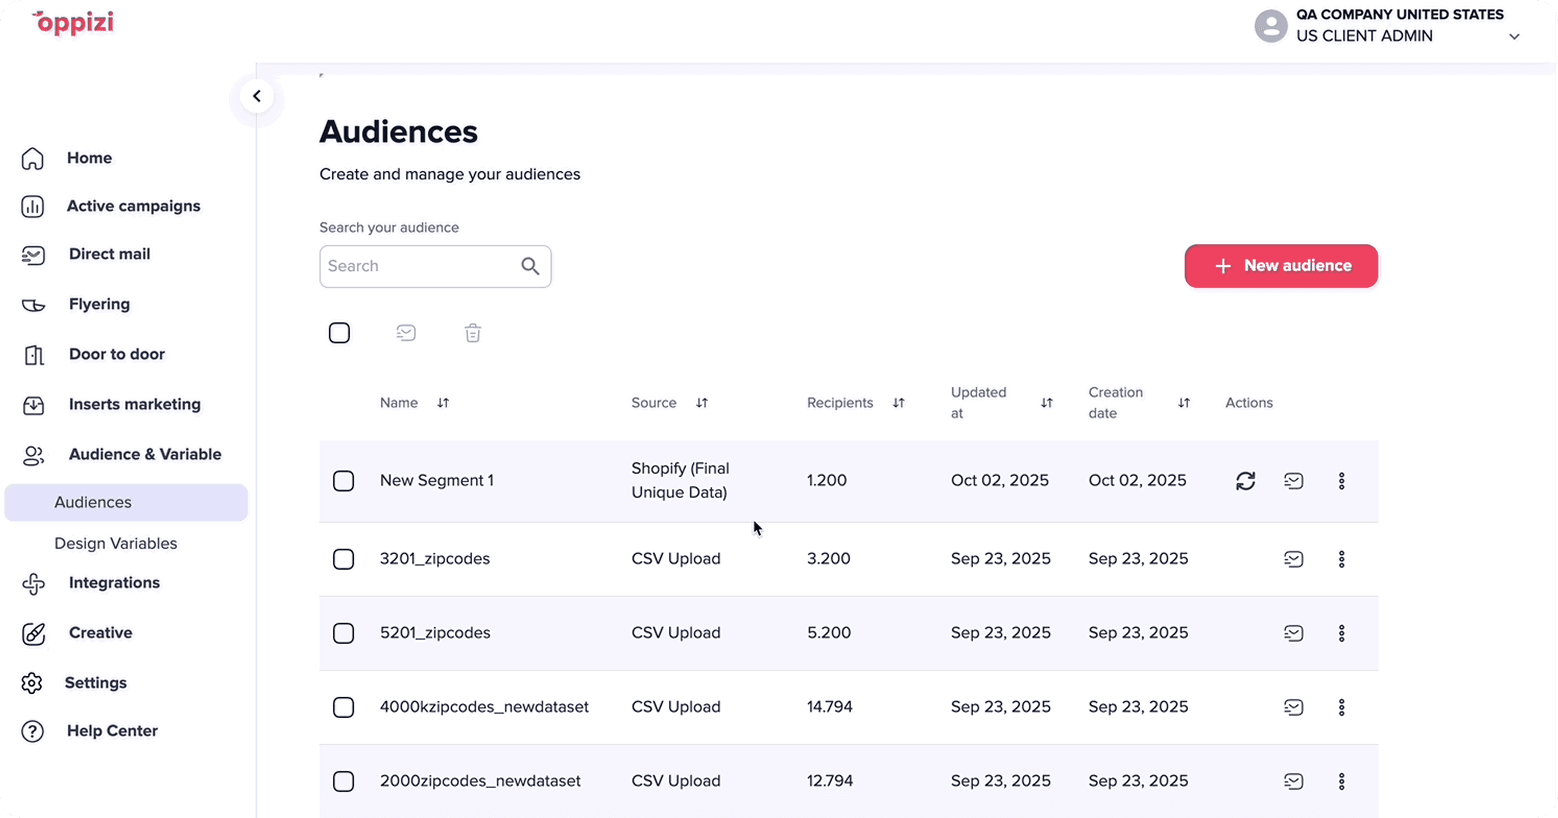The width and height of the screenshot is (1558, 818).
Task: Click the 2000zipcodes_newdataset name text
Action: tap(480, 781)
